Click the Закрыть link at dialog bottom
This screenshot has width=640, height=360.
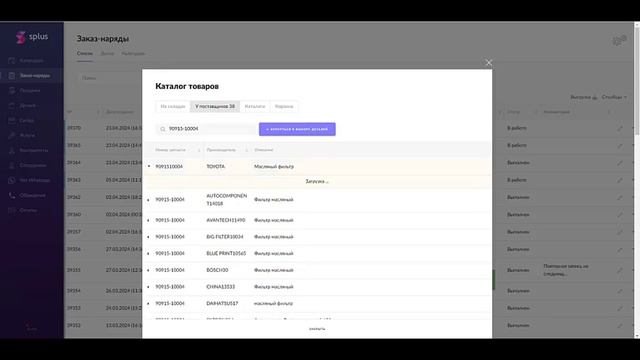pos(317,329)
